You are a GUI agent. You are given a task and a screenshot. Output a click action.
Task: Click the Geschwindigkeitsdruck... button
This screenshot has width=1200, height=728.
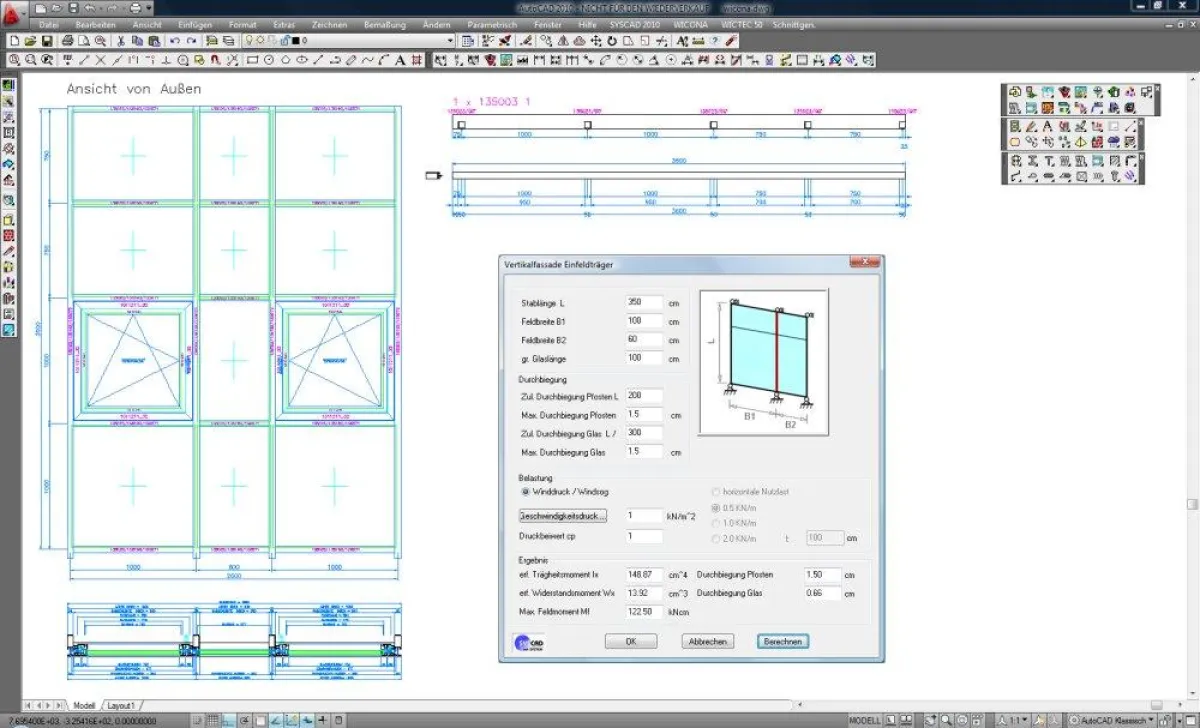(x=562, y=516)
